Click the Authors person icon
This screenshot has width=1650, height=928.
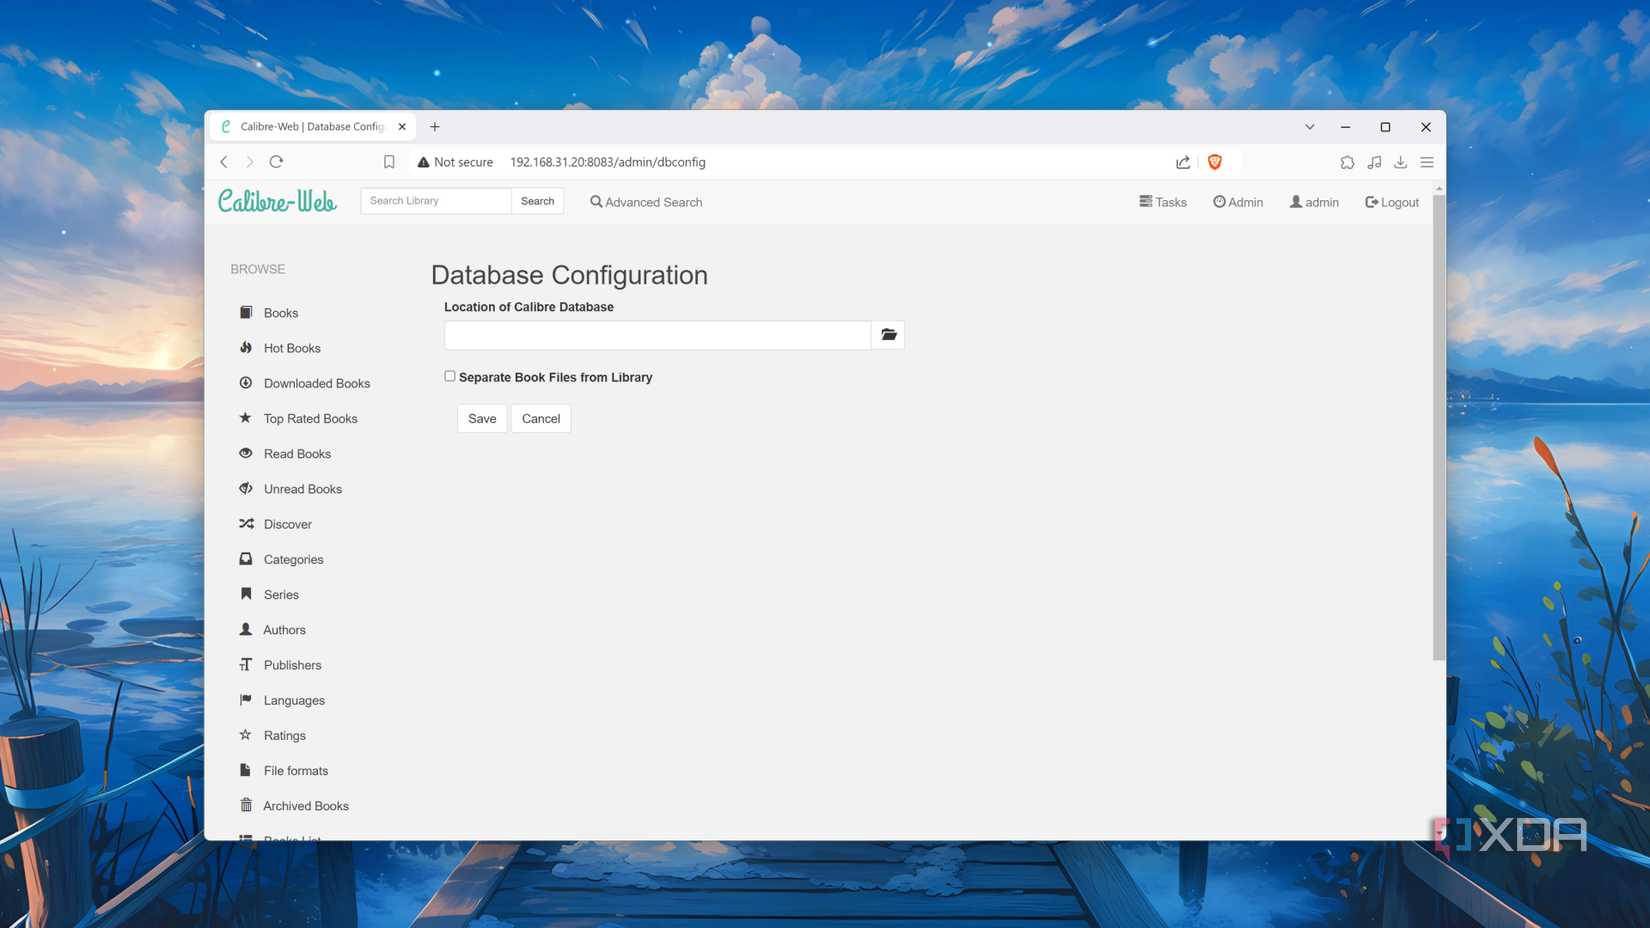(x=246, y=629)
